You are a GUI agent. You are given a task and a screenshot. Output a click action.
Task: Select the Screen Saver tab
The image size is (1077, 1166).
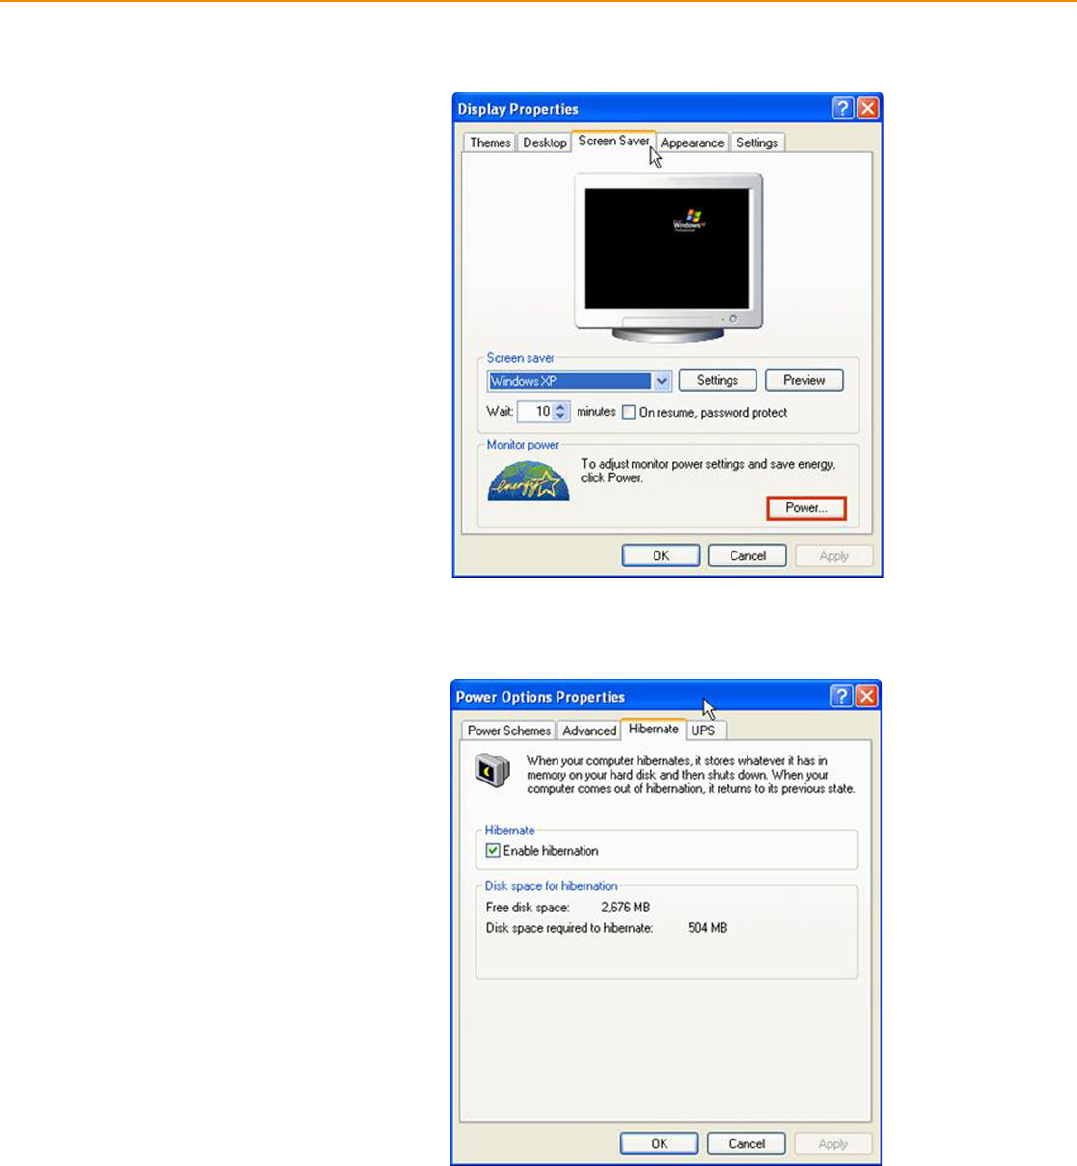tap(614, 141)
